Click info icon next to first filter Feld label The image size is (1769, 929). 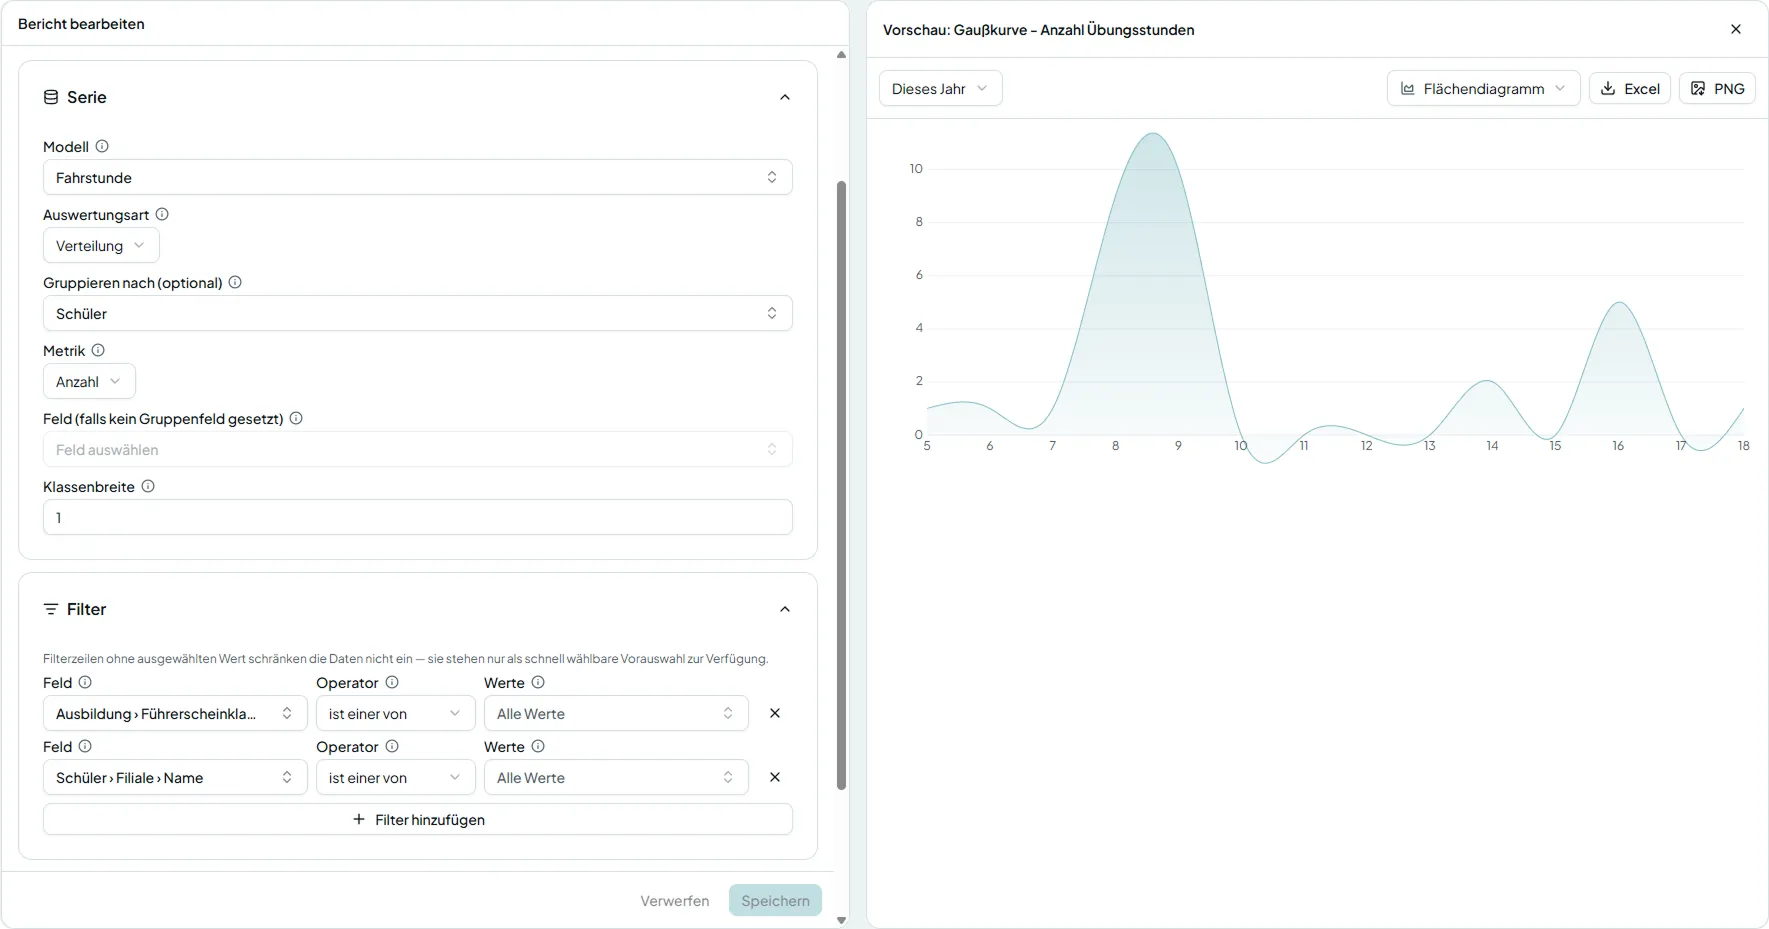(85, 682)
